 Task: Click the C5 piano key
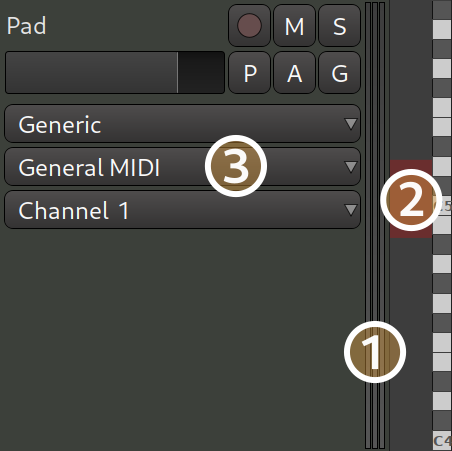click(x=442, y=206)
